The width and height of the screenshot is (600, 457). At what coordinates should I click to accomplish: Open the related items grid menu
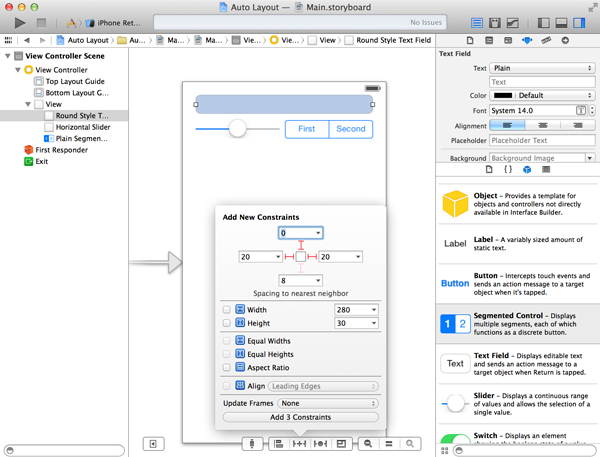pos(8,40)
